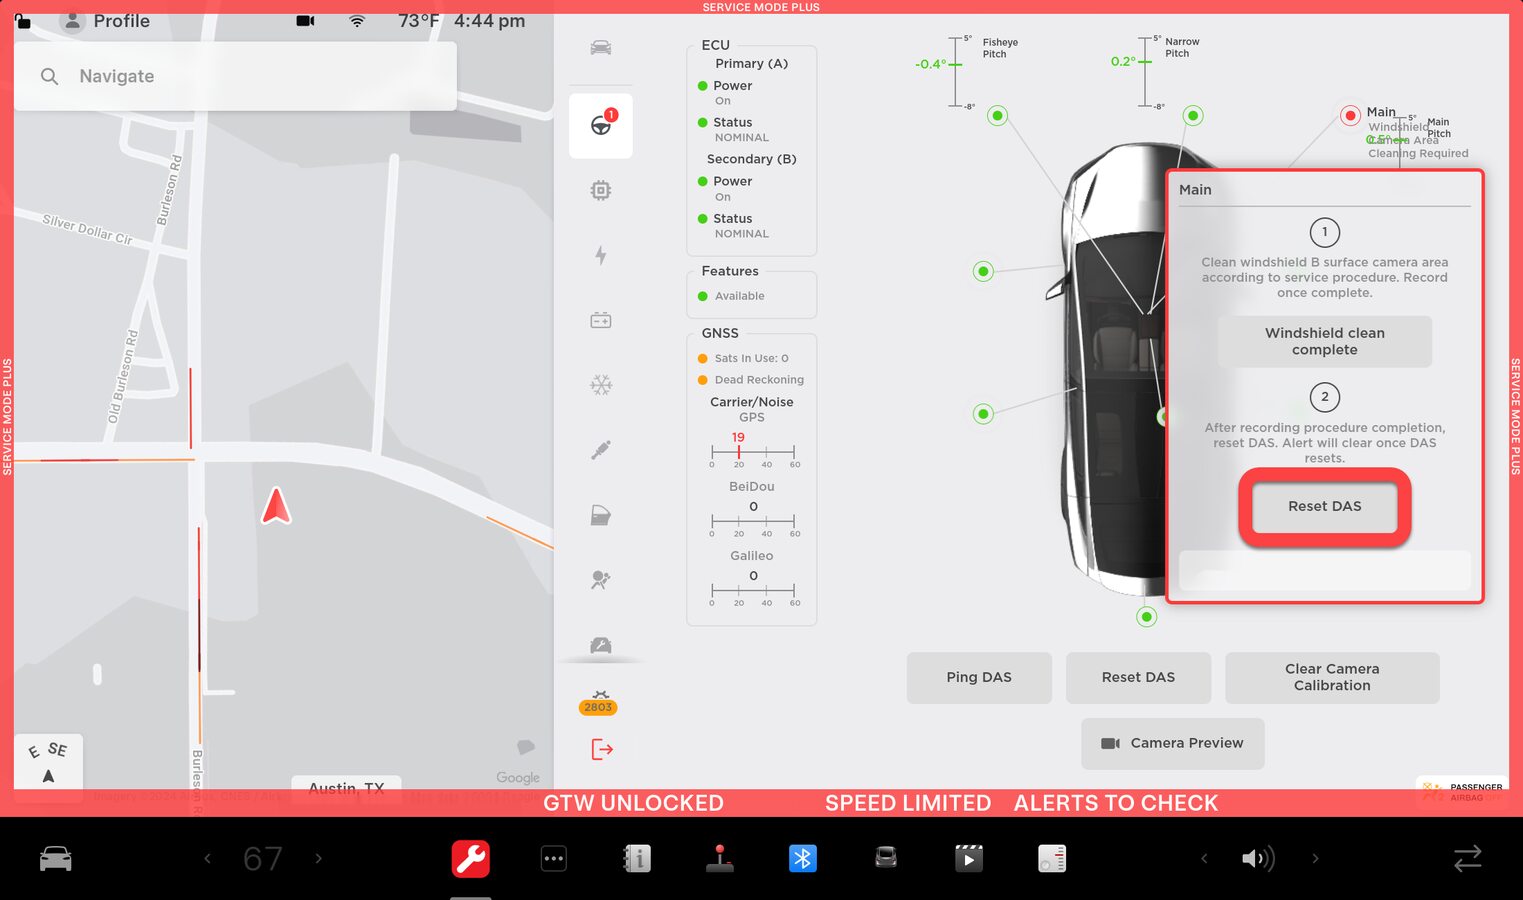Confirm Windshield clean complete

coord(1324,341)
